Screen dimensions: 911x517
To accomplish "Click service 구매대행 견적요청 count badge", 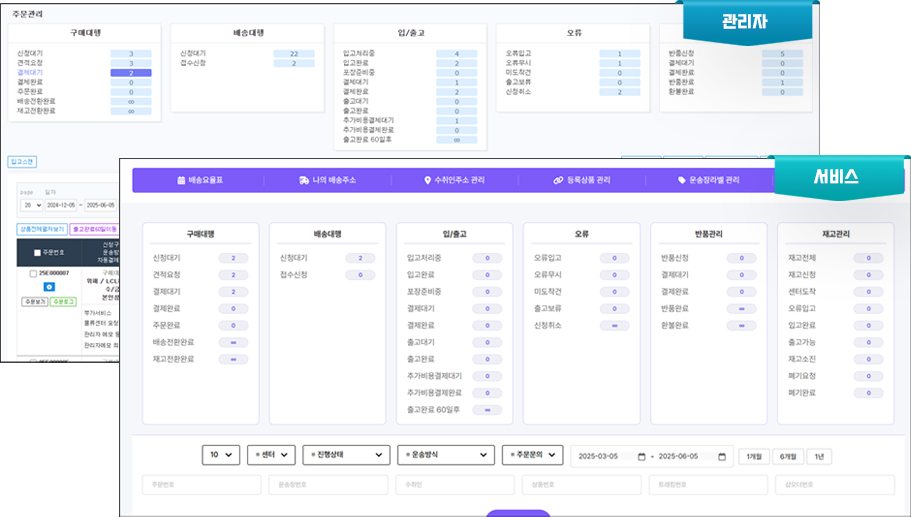I will pyautogui.click(x=234, y=275).
